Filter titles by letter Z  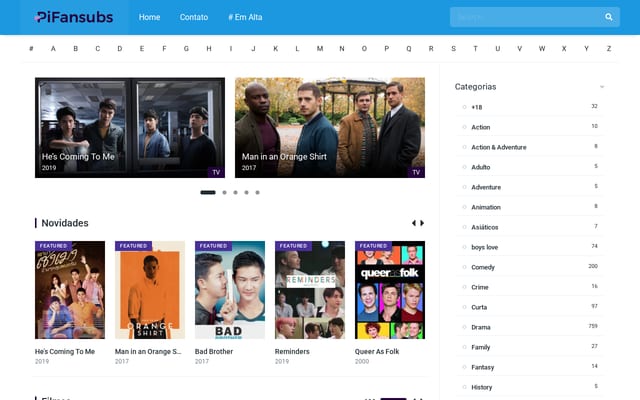click(x=609, y=49)
